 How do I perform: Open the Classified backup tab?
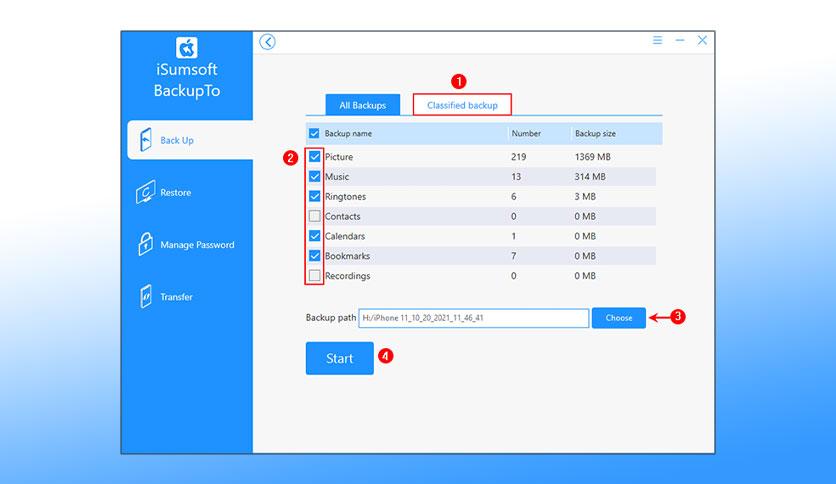click(462, 104)
